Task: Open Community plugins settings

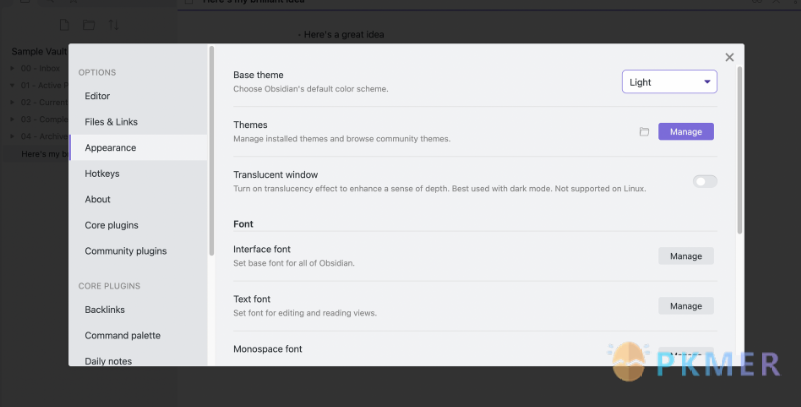Action: [126, 251]
